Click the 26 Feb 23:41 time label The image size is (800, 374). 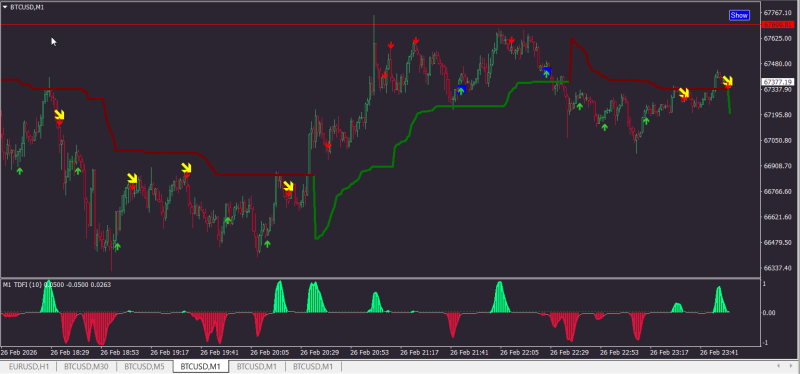720,352
